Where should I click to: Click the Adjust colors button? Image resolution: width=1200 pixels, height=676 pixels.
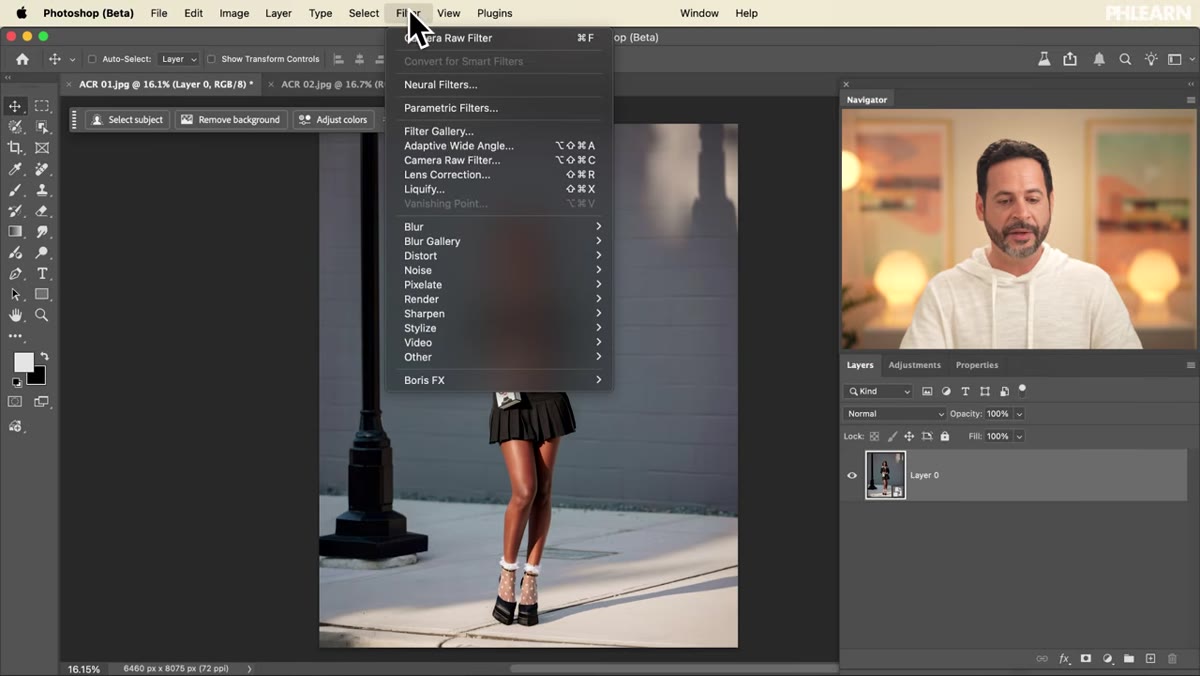[333, 120]
